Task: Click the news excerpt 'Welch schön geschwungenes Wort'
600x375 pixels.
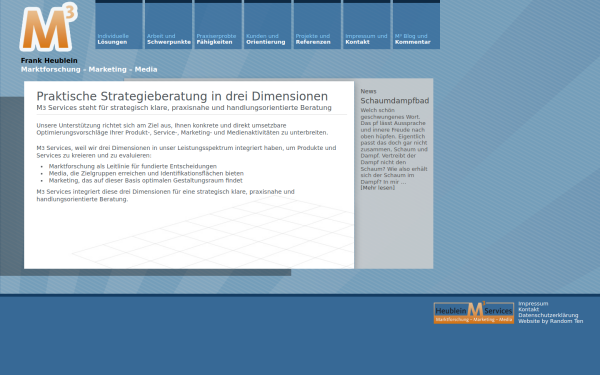Action: point(394,146)
